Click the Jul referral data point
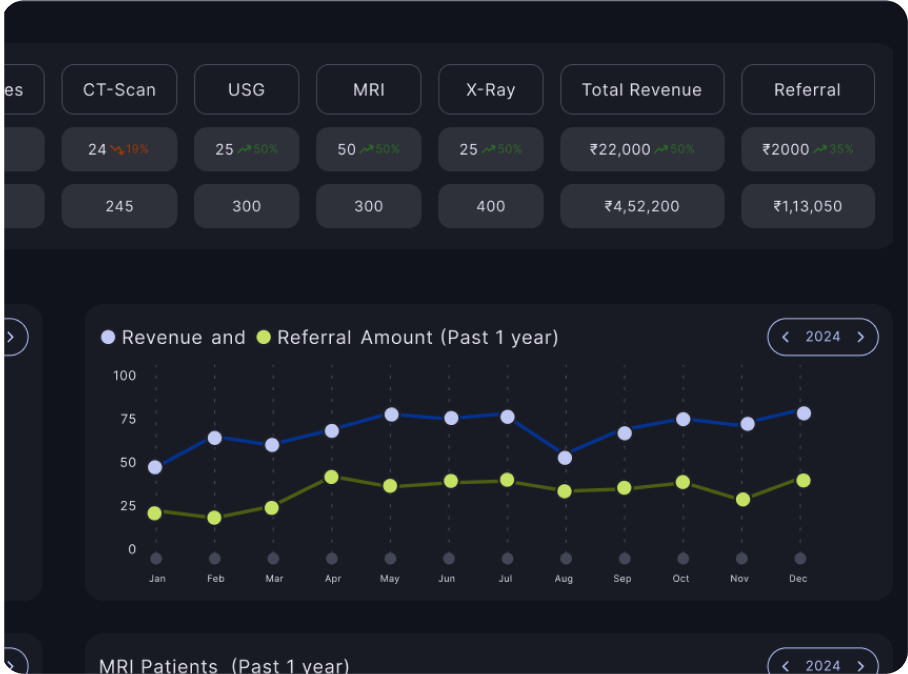 pyautogui.click(x=507, y=479)
